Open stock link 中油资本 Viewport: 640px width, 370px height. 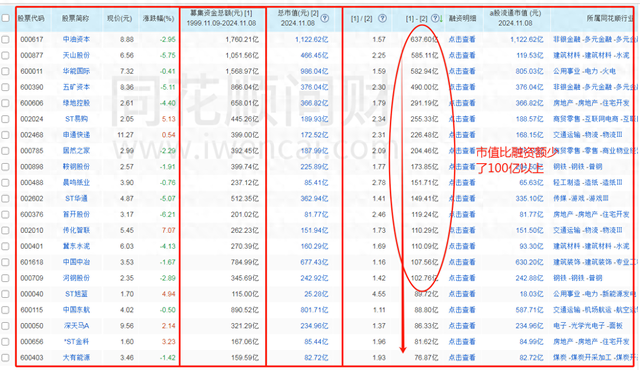pos(76,40)
